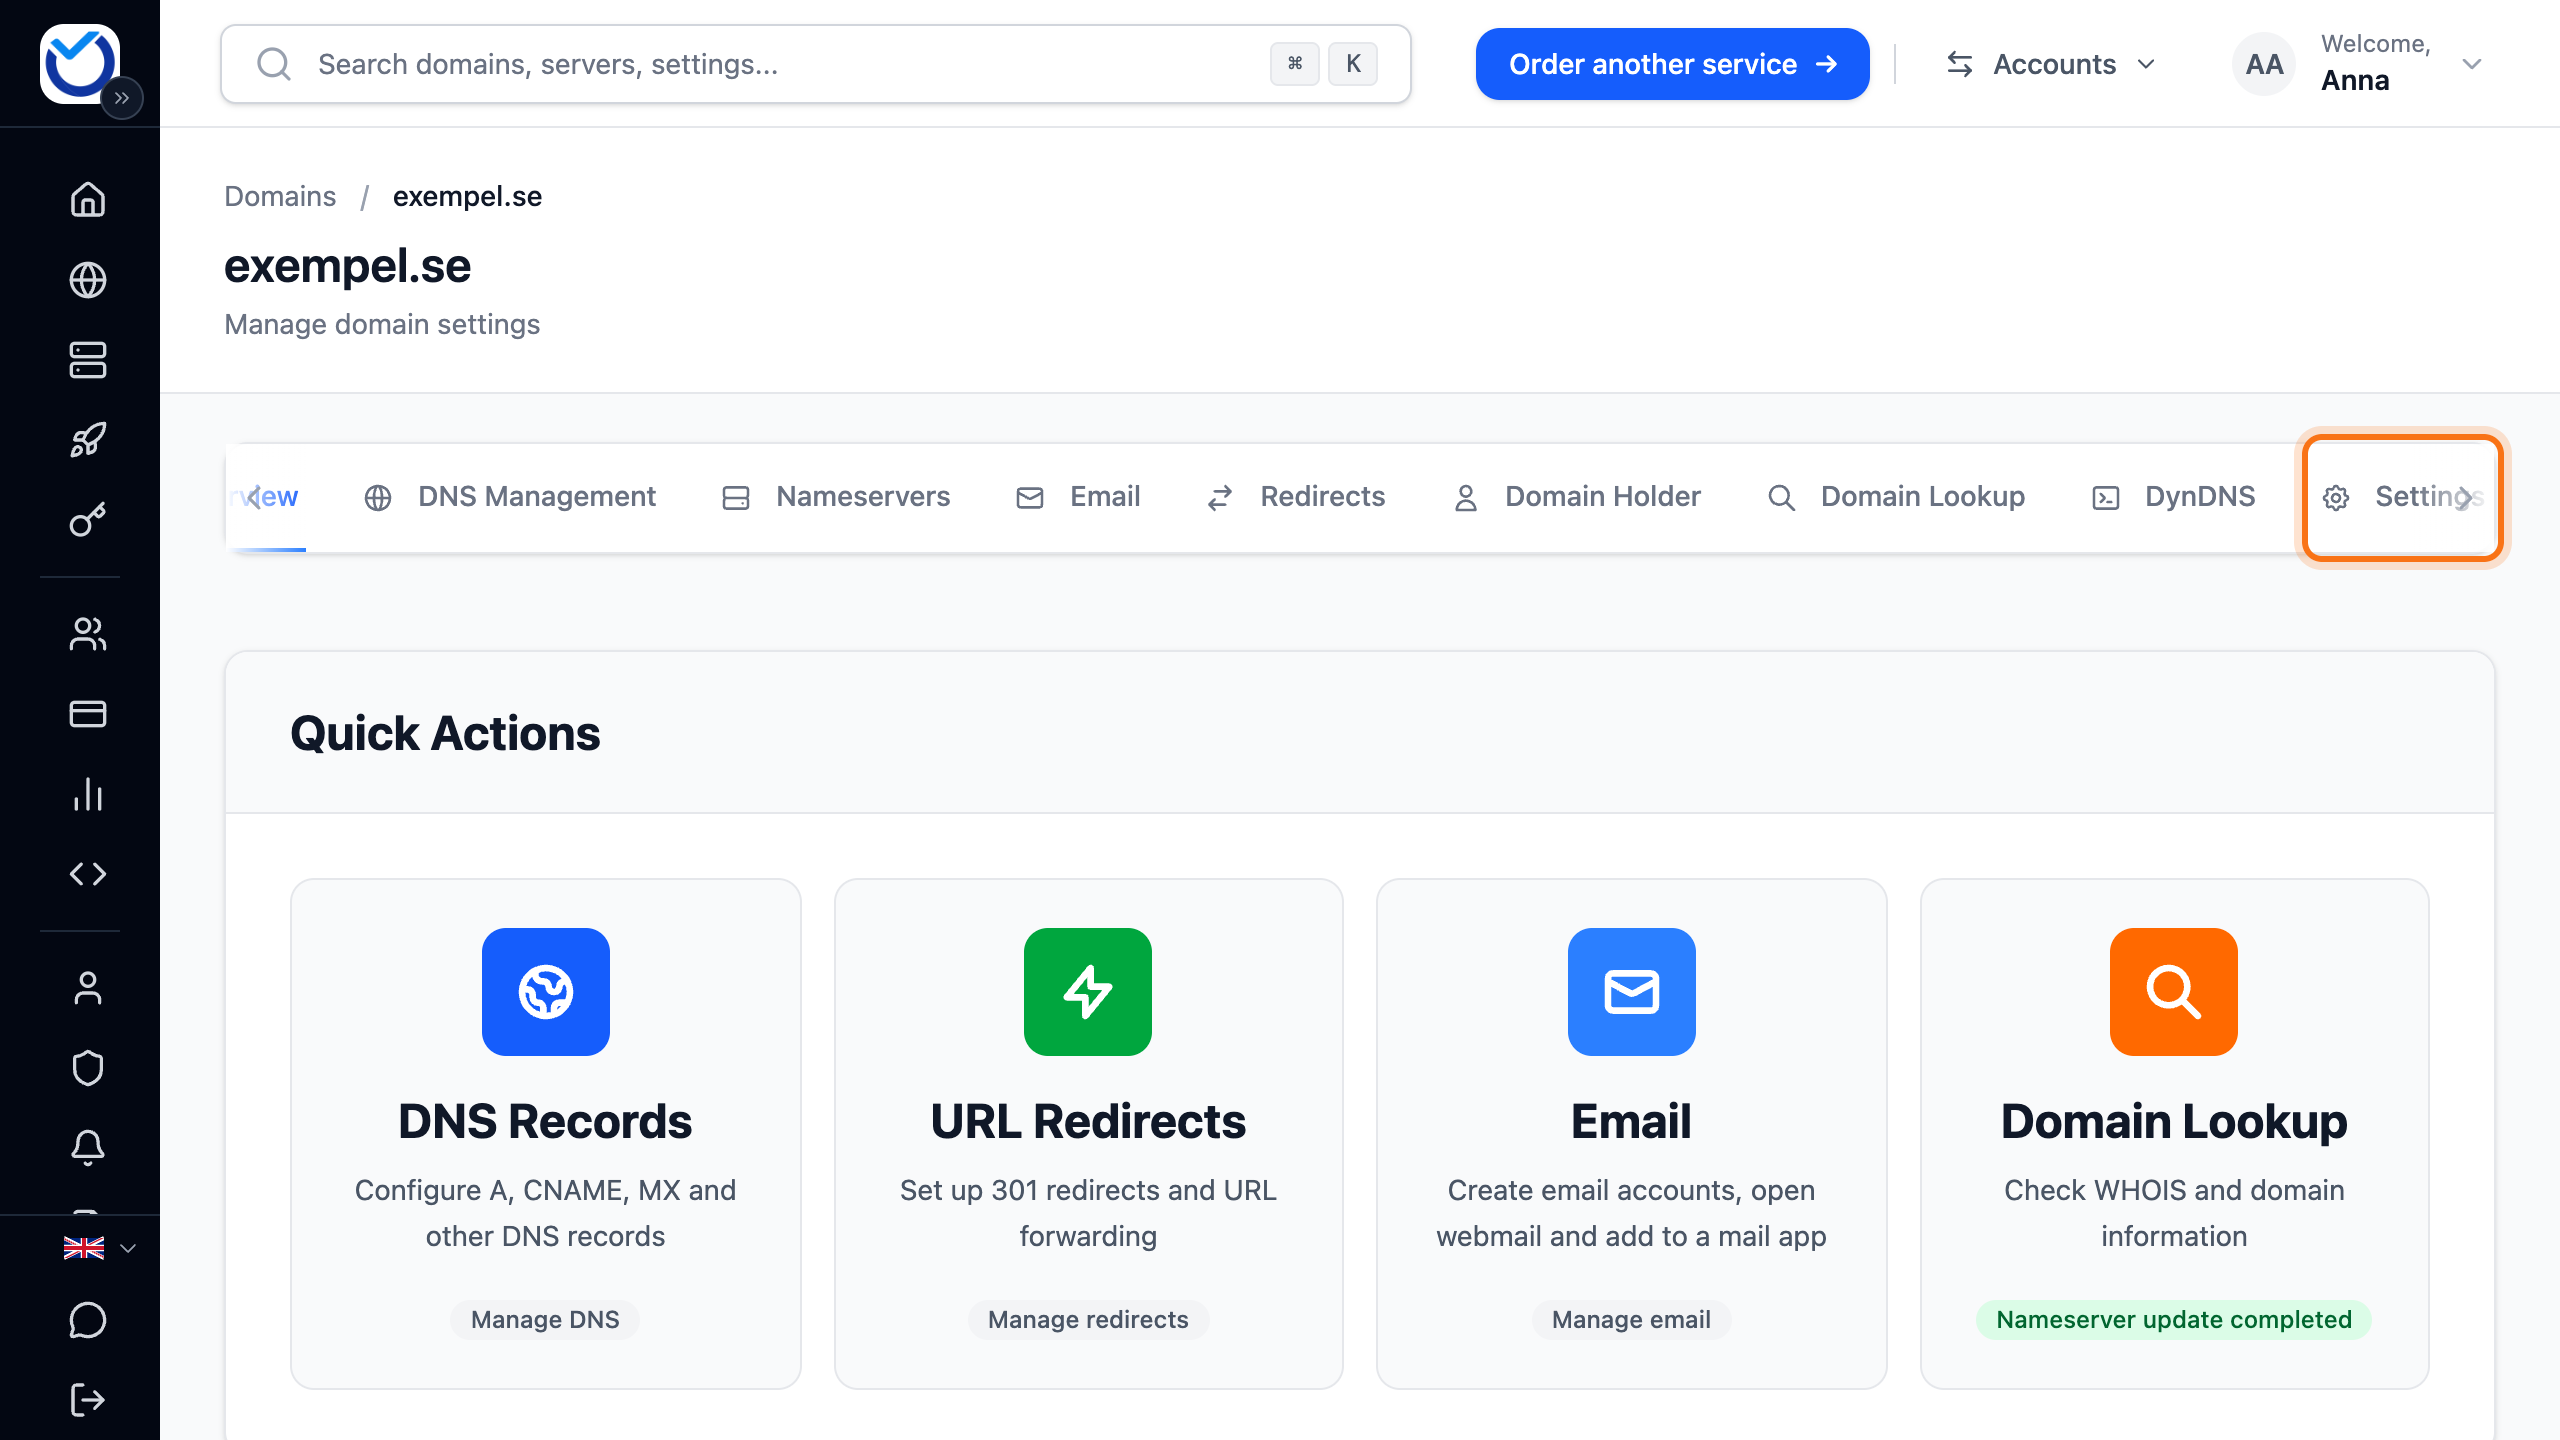The height and width of the screenshot is (1440, 2560).
Task: Open the users group sidebar icon
Action: (x=88, y=634)
